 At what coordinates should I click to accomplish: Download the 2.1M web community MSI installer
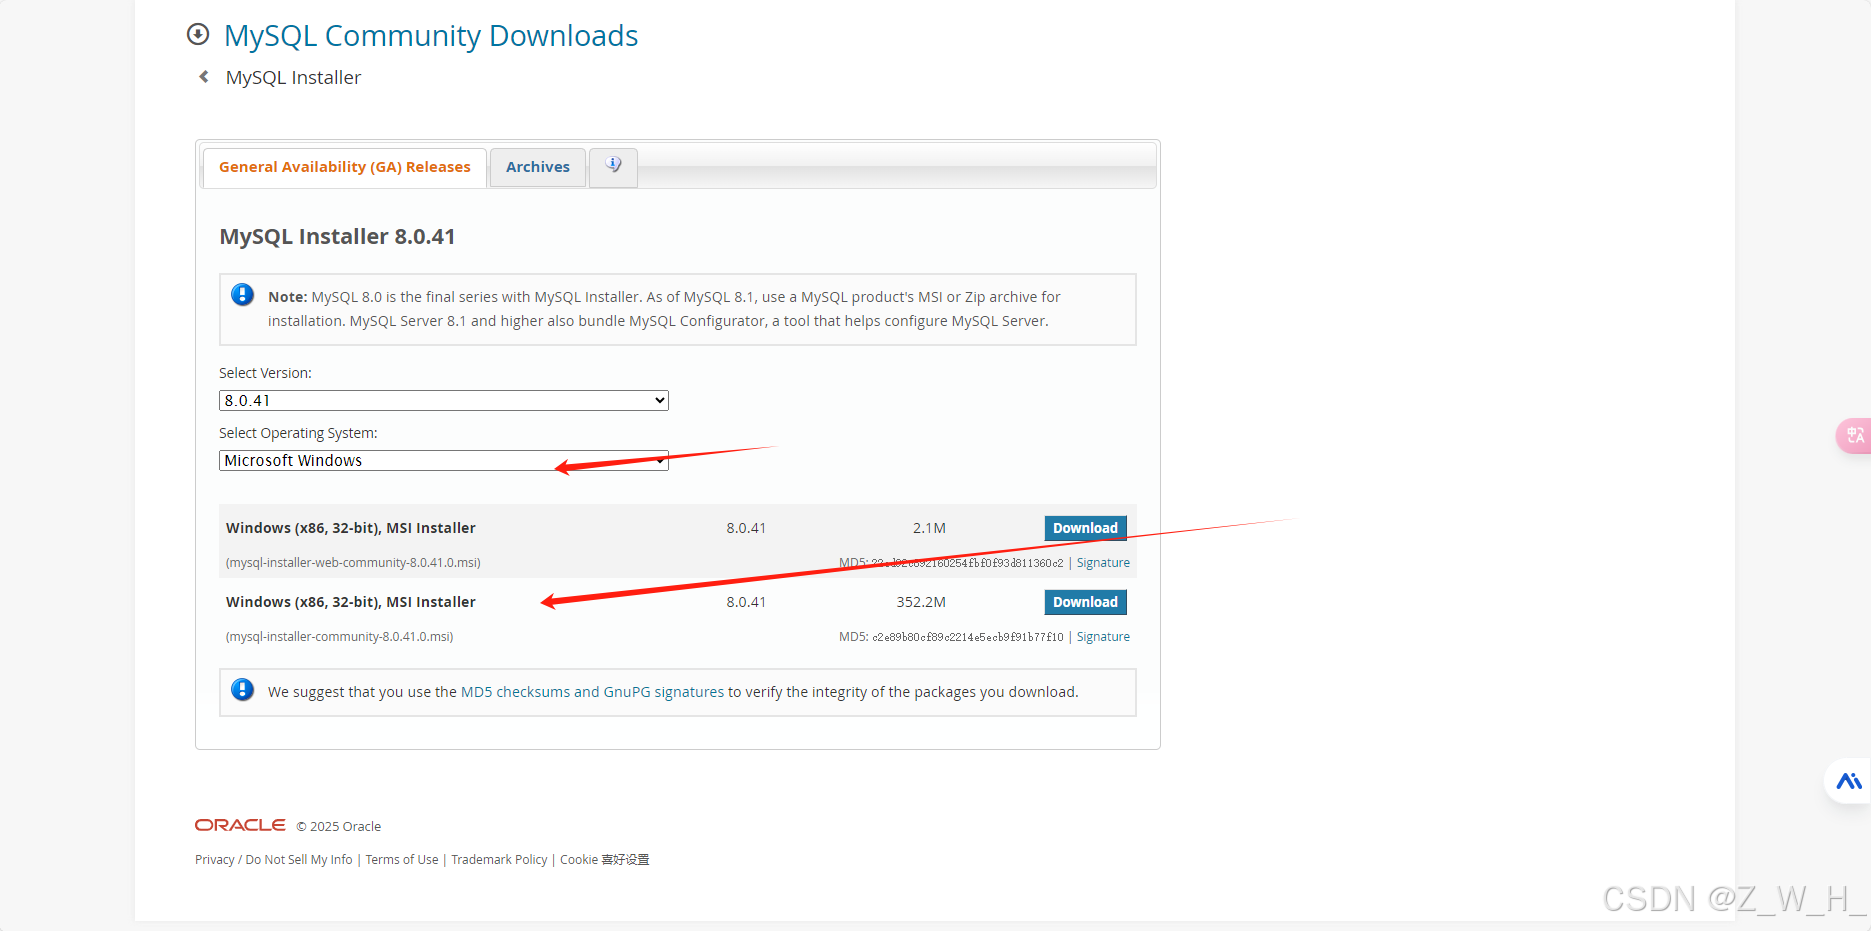[x=1085, y=528]
